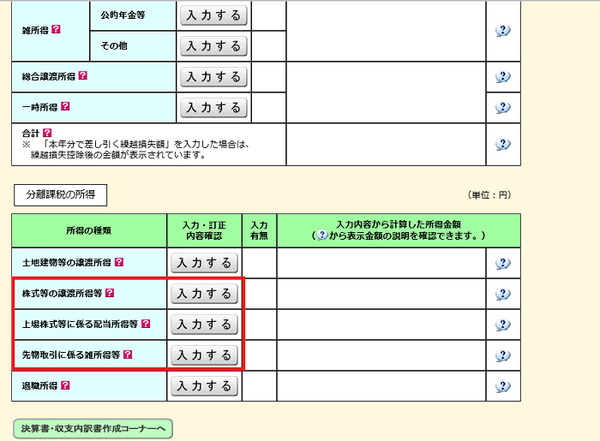Click 入力する button for 総合譲渡所得
Image resolution: width=600 pixels, height=441 pixels.
(x=214, y=77)
